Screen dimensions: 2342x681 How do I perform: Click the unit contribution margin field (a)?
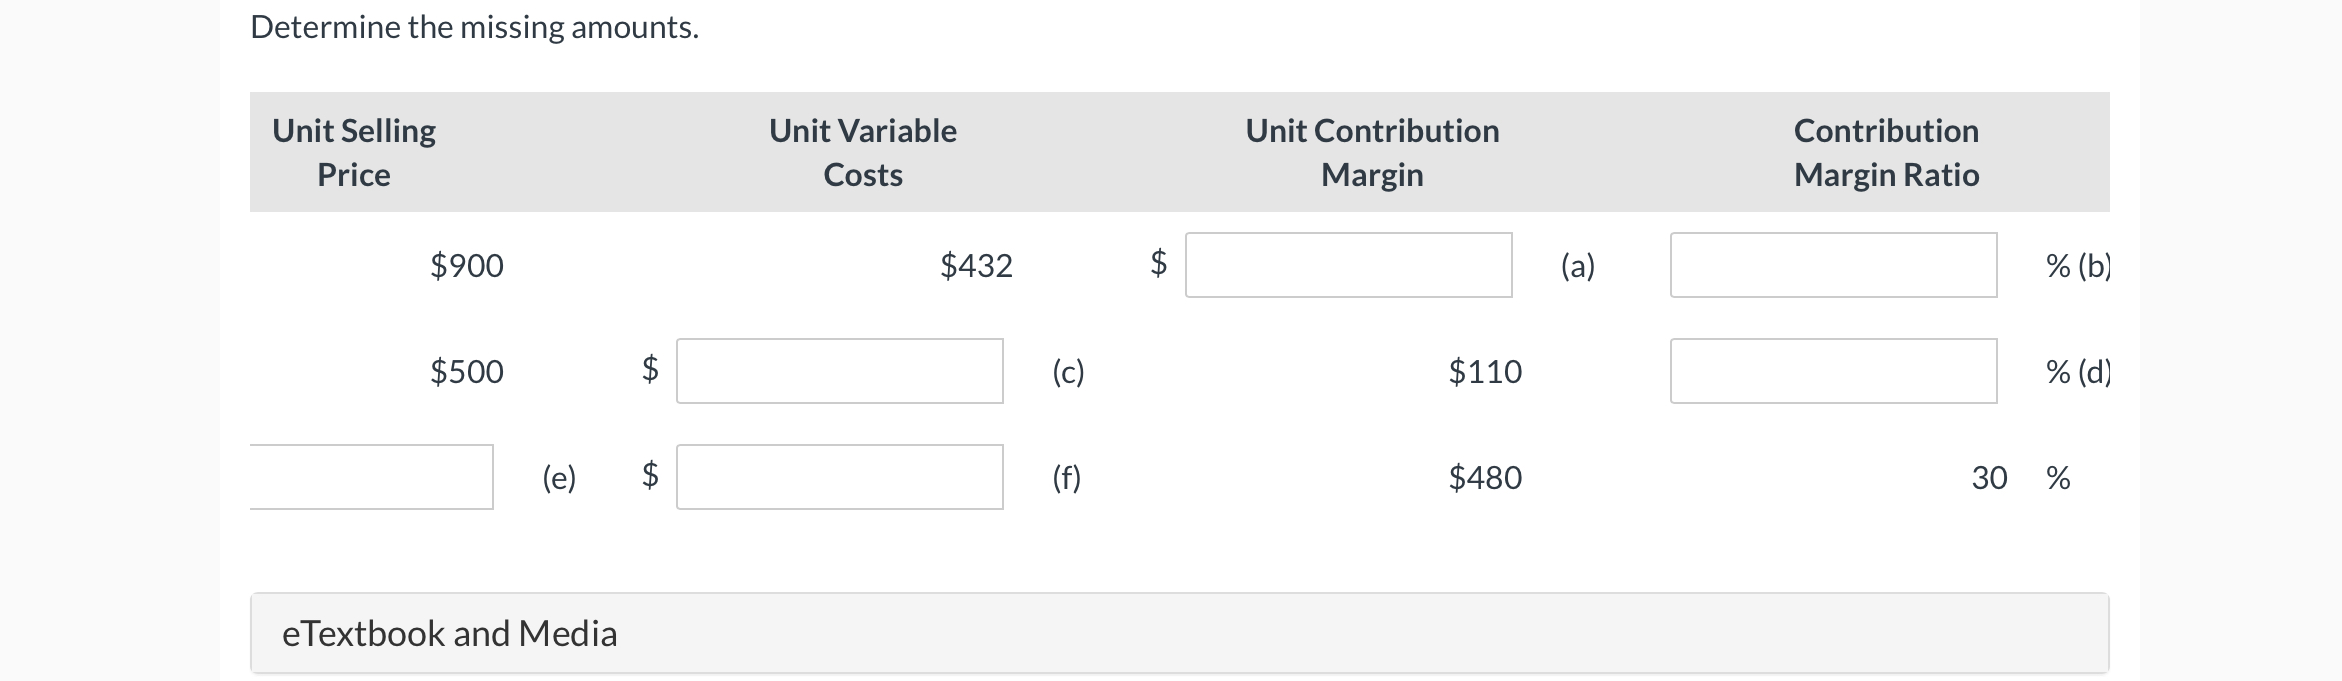(1348, 265)
